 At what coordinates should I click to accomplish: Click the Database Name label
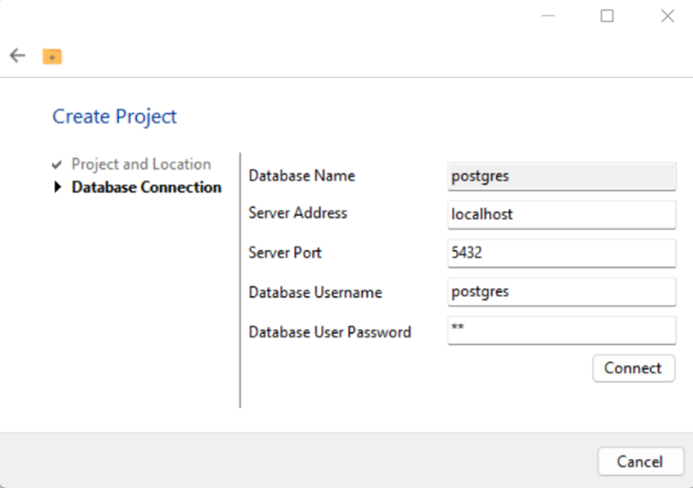click(x=302, y=176)
